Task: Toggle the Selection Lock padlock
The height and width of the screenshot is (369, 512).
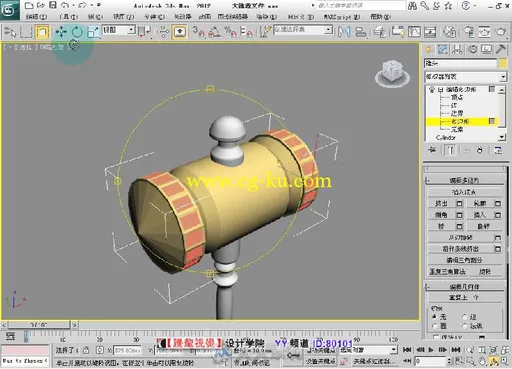Action: coord(86,350)
